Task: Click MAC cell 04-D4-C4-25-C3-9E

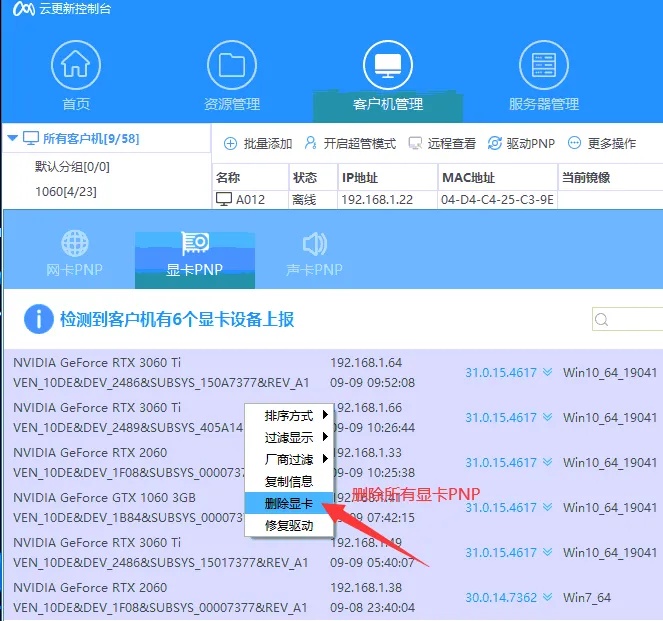Action: (497, 200)
